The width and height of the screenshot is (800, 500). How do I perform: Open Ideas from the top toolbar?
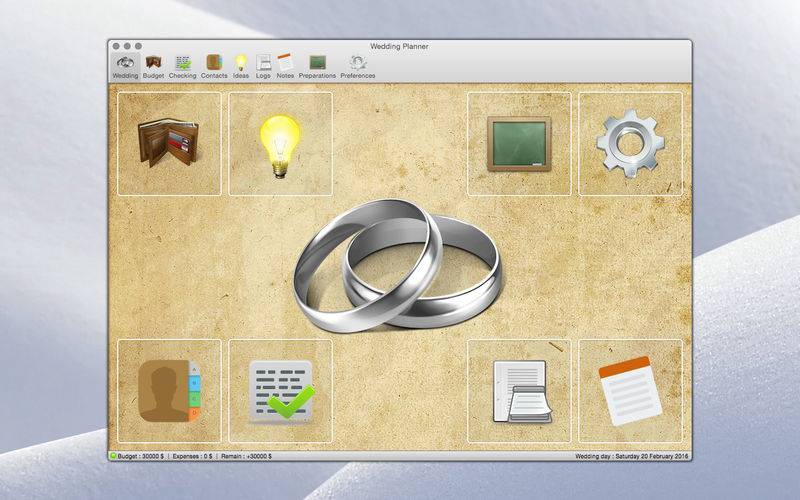pyautogui.click(x=241, y=67)
